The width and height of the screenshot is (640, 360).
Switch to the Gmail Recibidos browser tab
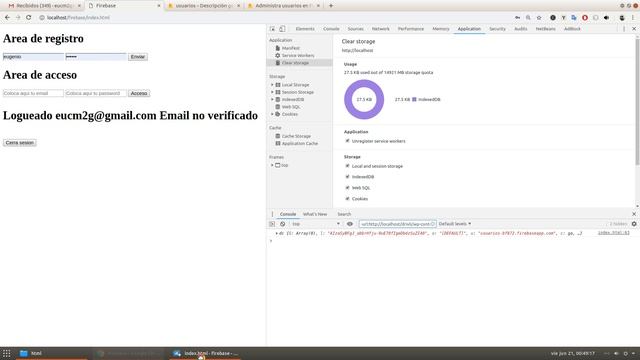44,6
